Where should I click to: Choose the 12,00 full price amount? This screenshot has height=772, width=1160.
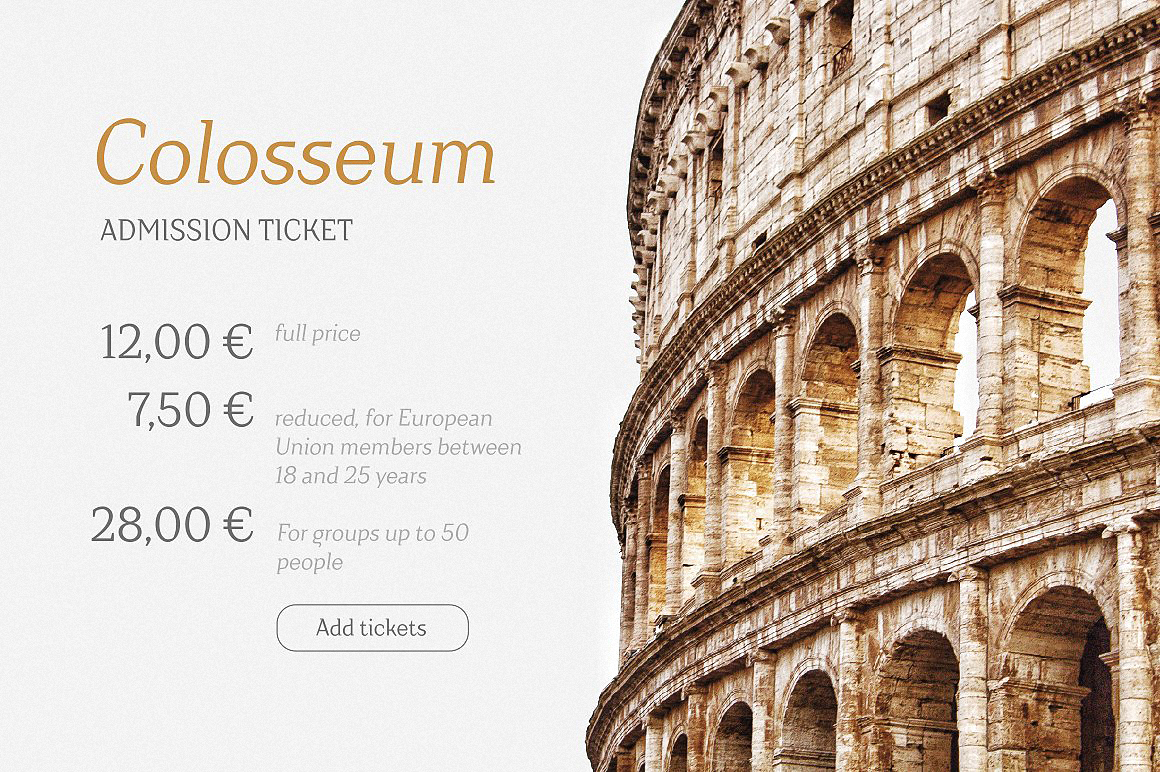click(155, 342)
